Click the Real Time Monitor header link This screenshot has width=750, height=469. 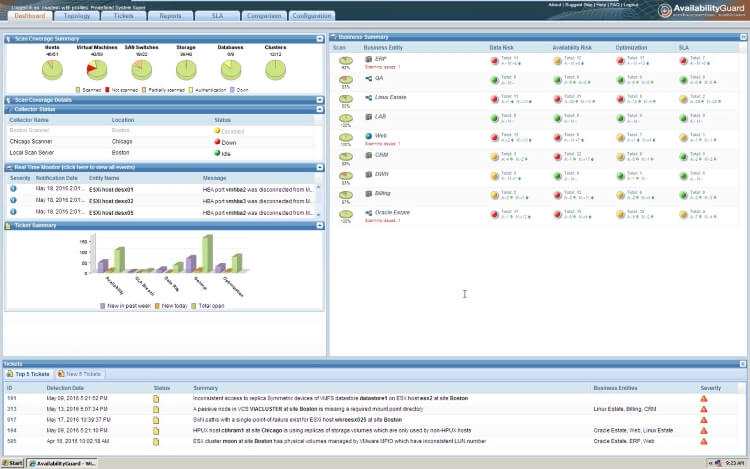(x=74, y=167)
